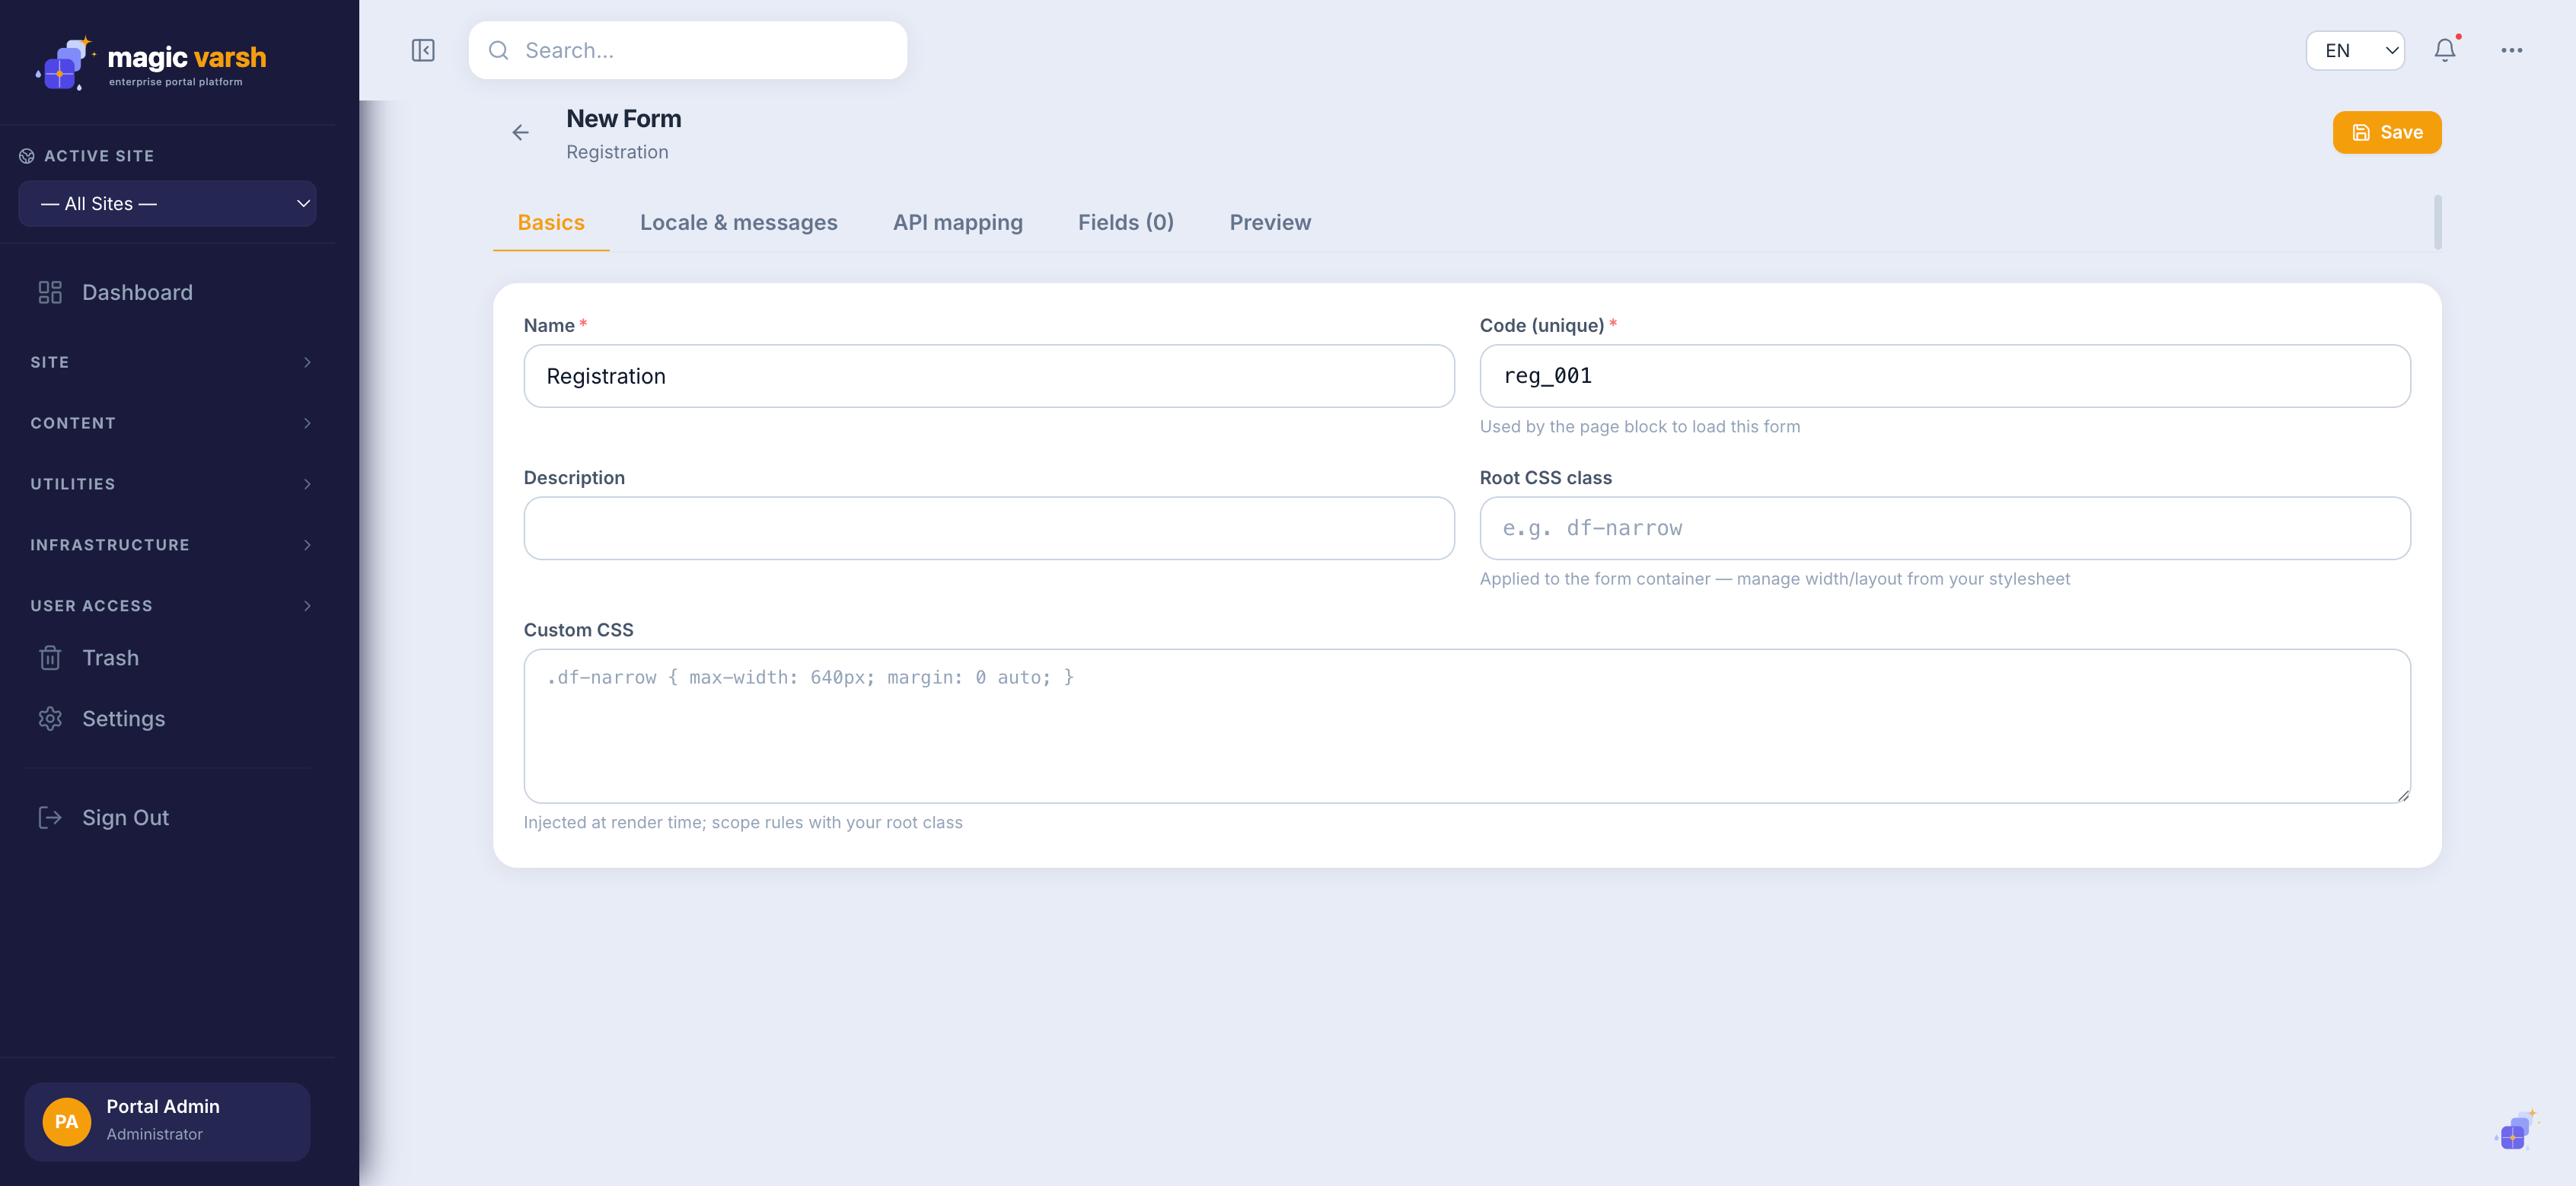The width and height of the screenshot is (2576, 1186).
Task: Go back with the left arrow
Action: click(x=520, y=132)
